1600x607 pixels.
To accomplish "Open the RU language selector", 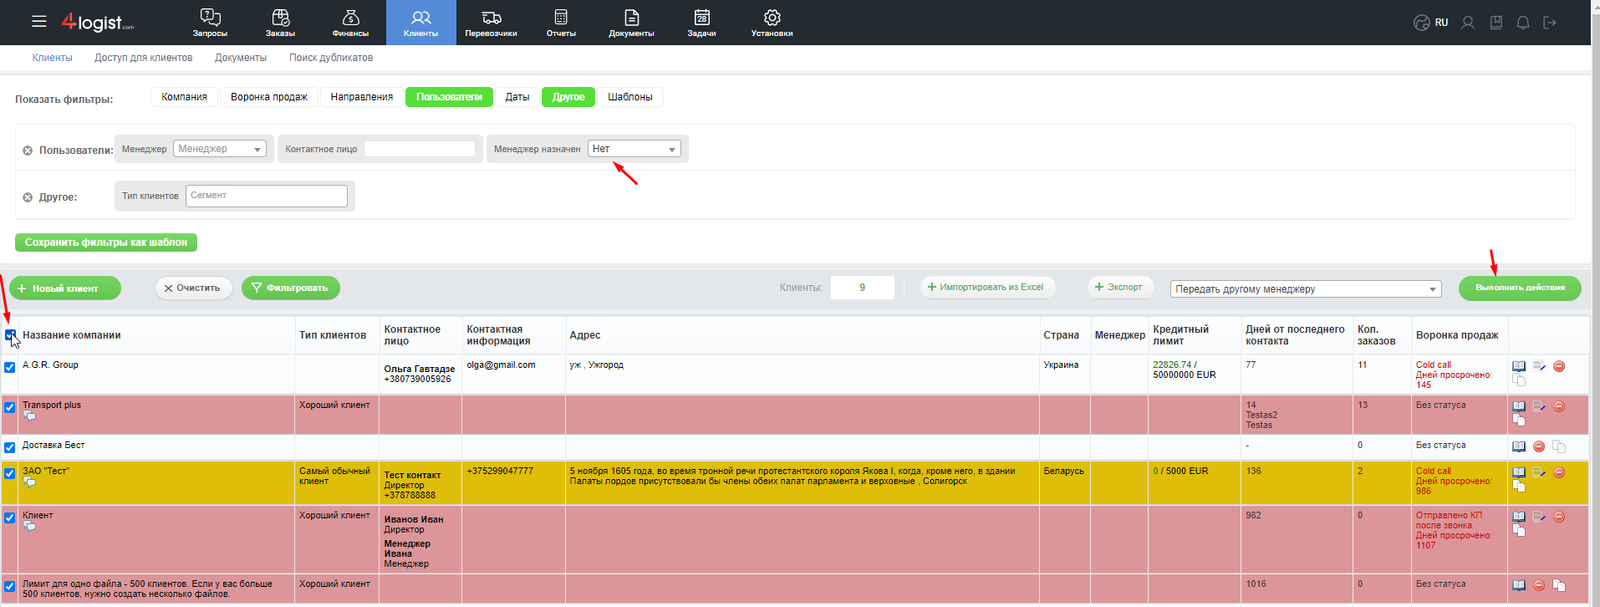I will (1431, 22).
